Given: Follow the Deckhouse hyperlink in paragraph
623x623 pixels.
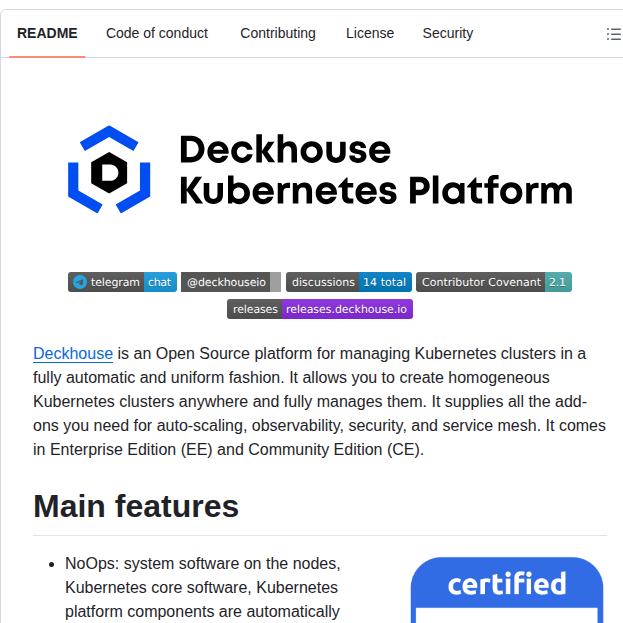Looking at the screenshot, I should pos(73,354).
